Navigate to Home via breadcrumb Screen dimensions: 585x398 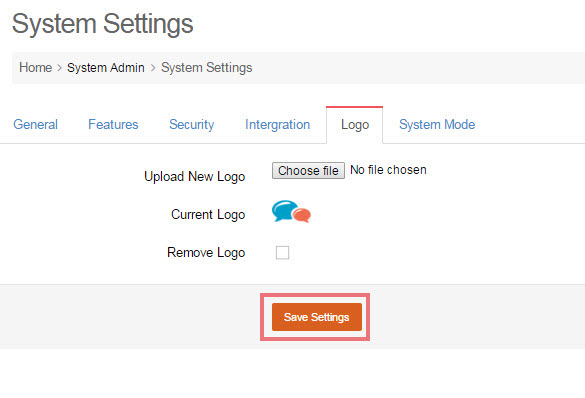point(35,68)
